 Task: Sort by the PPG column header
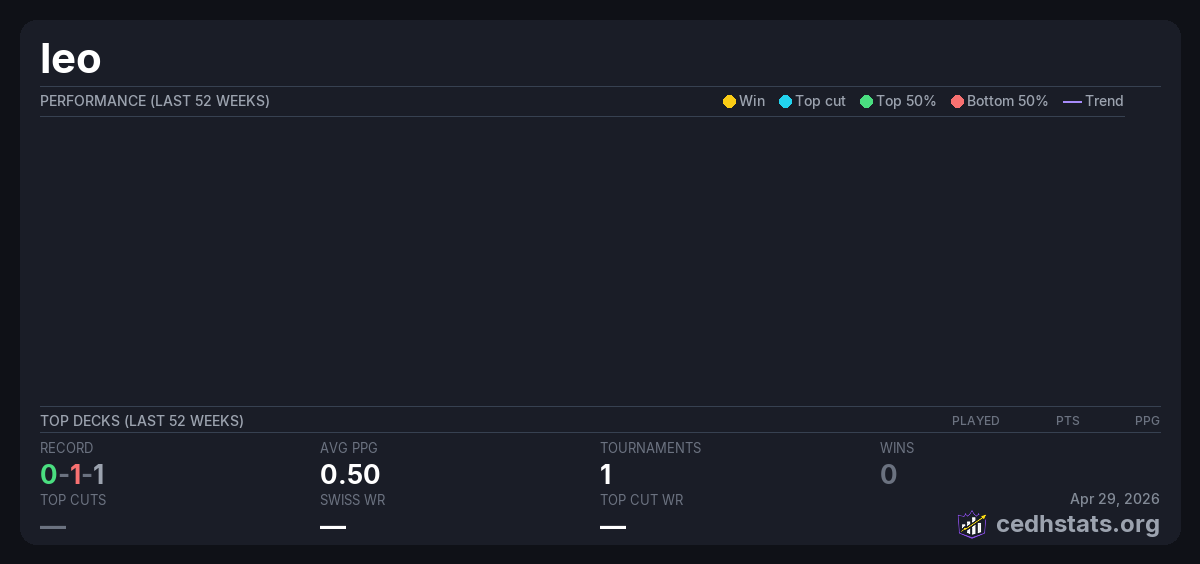coord(1147,421)
